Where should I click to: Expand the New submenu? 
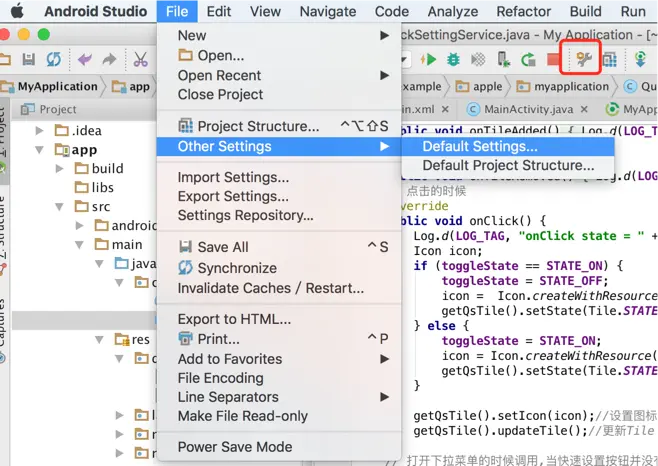[279, 36]
